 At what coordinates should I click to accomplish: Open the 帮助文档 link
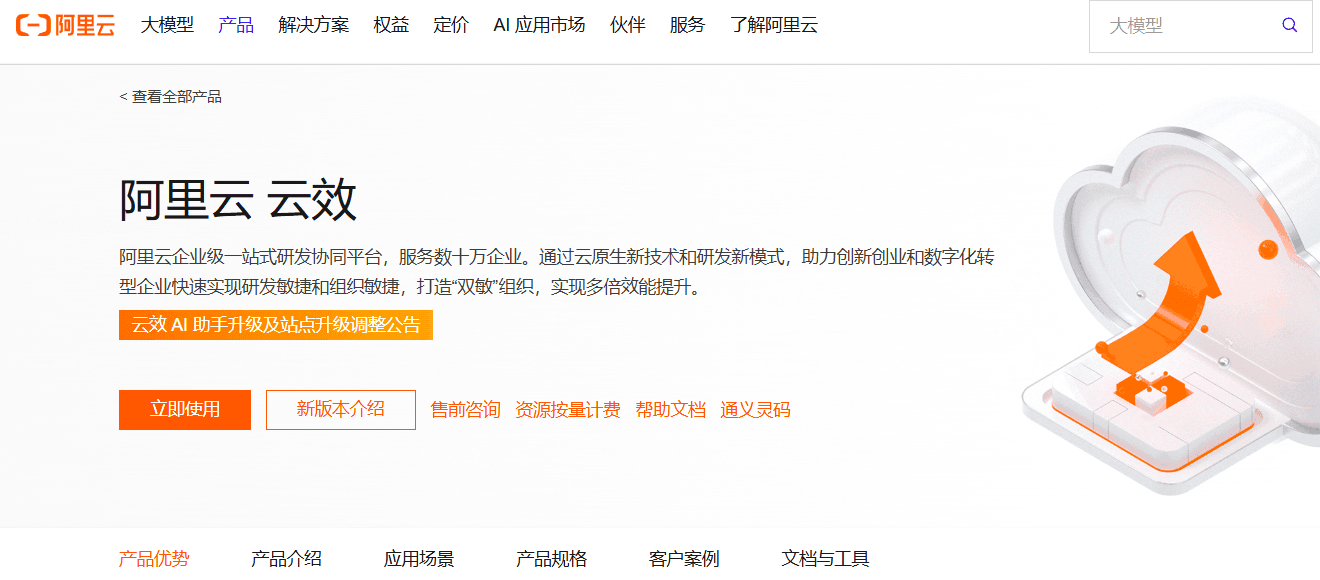(x=671, y=410)
